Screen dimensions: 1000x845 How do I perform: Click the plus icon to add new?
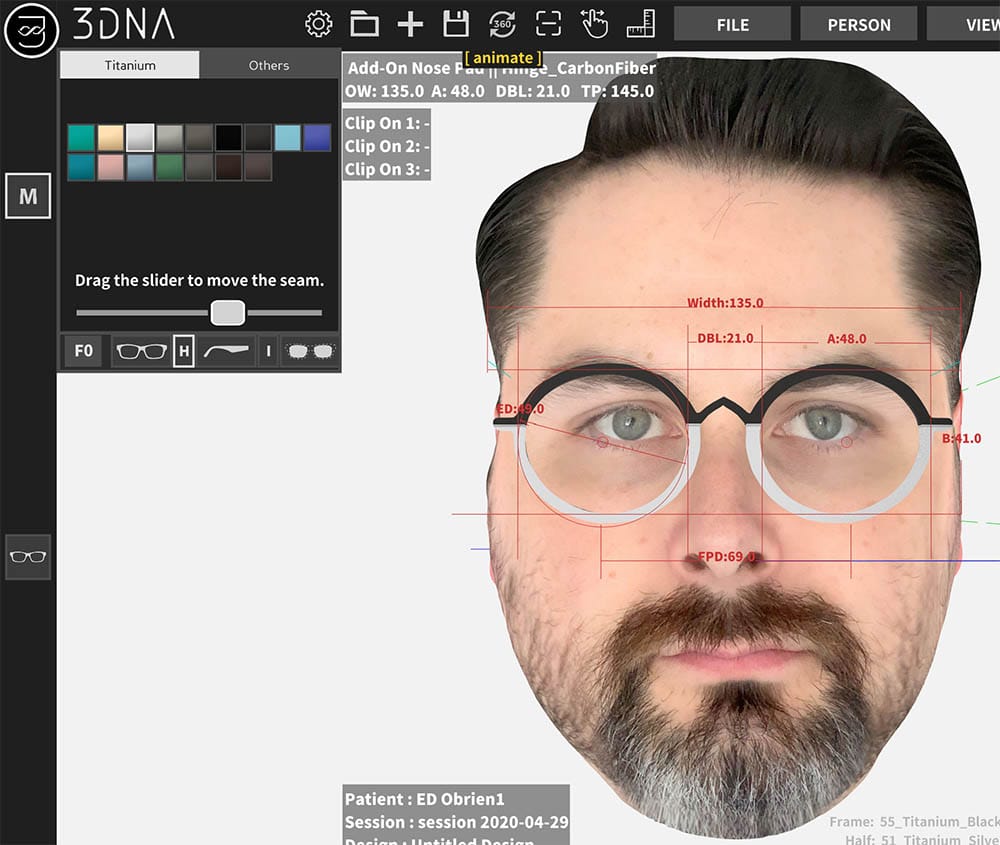pos(410,25)
